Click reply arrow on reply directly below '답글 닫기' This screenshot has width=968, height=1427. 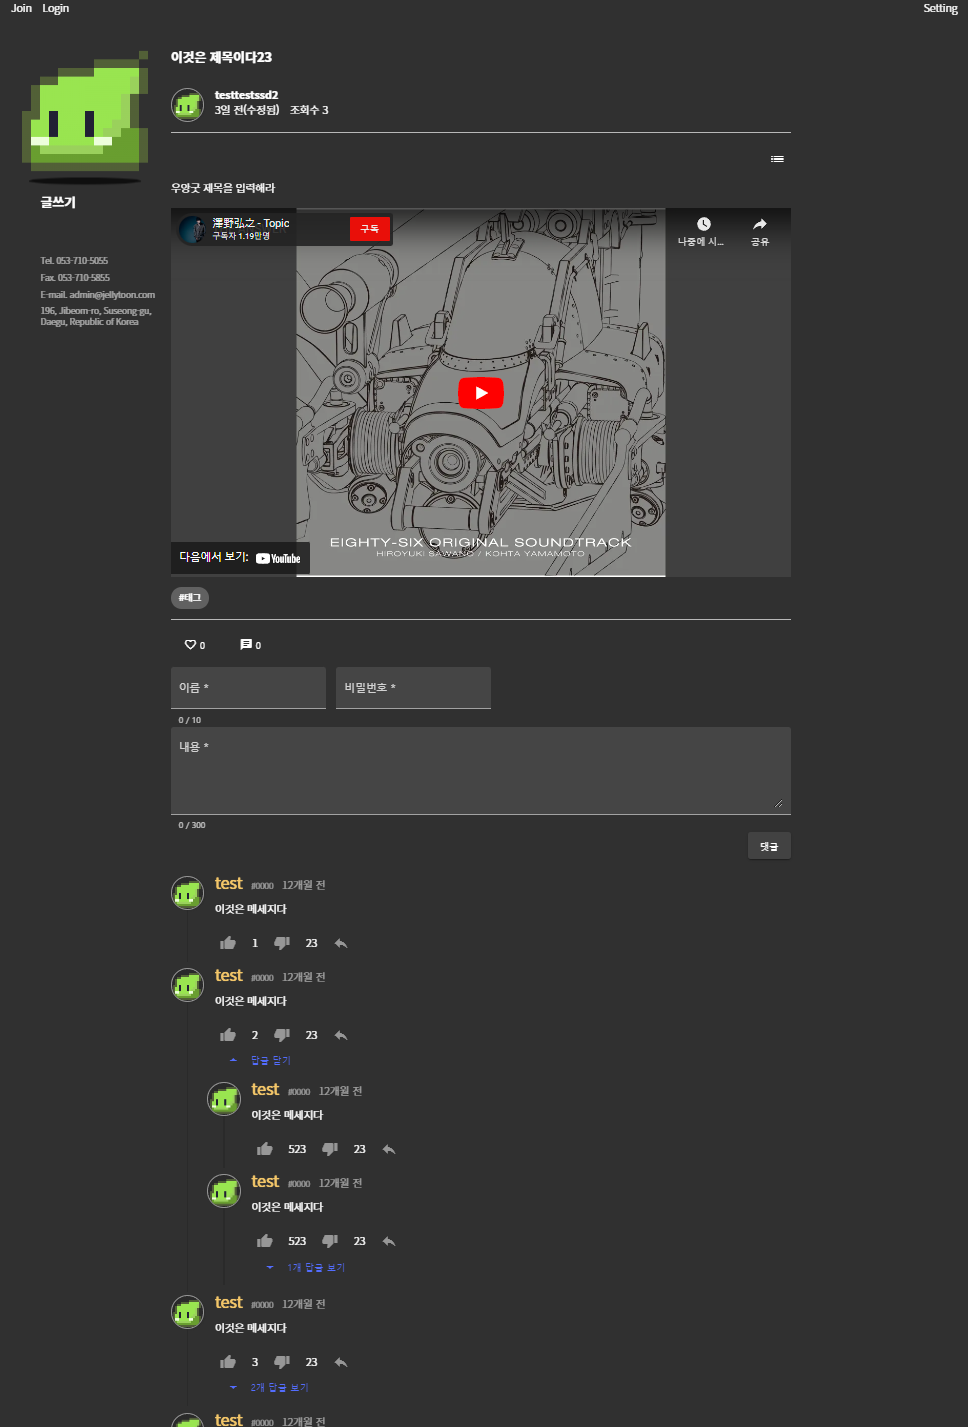[389, 1149]
